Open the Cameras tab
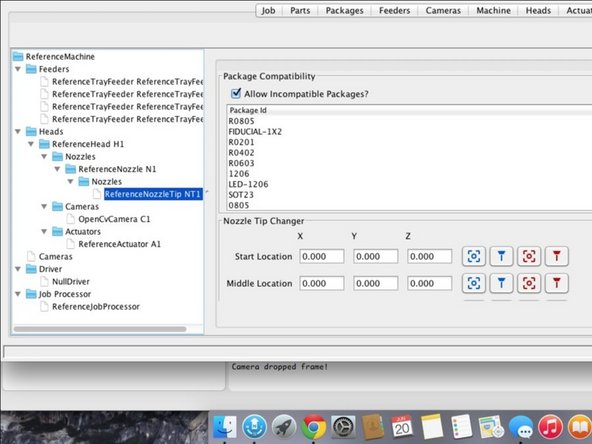 coord(443,11)
